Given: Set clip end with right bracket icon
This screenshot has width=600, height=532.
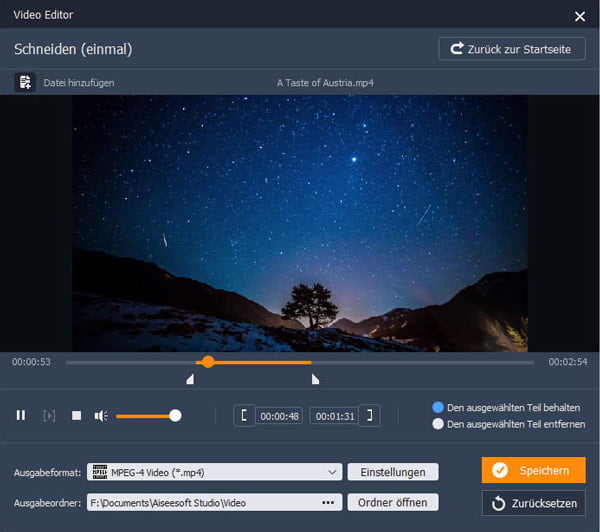Looking at the screenshot, I should [x=370, y=415].
